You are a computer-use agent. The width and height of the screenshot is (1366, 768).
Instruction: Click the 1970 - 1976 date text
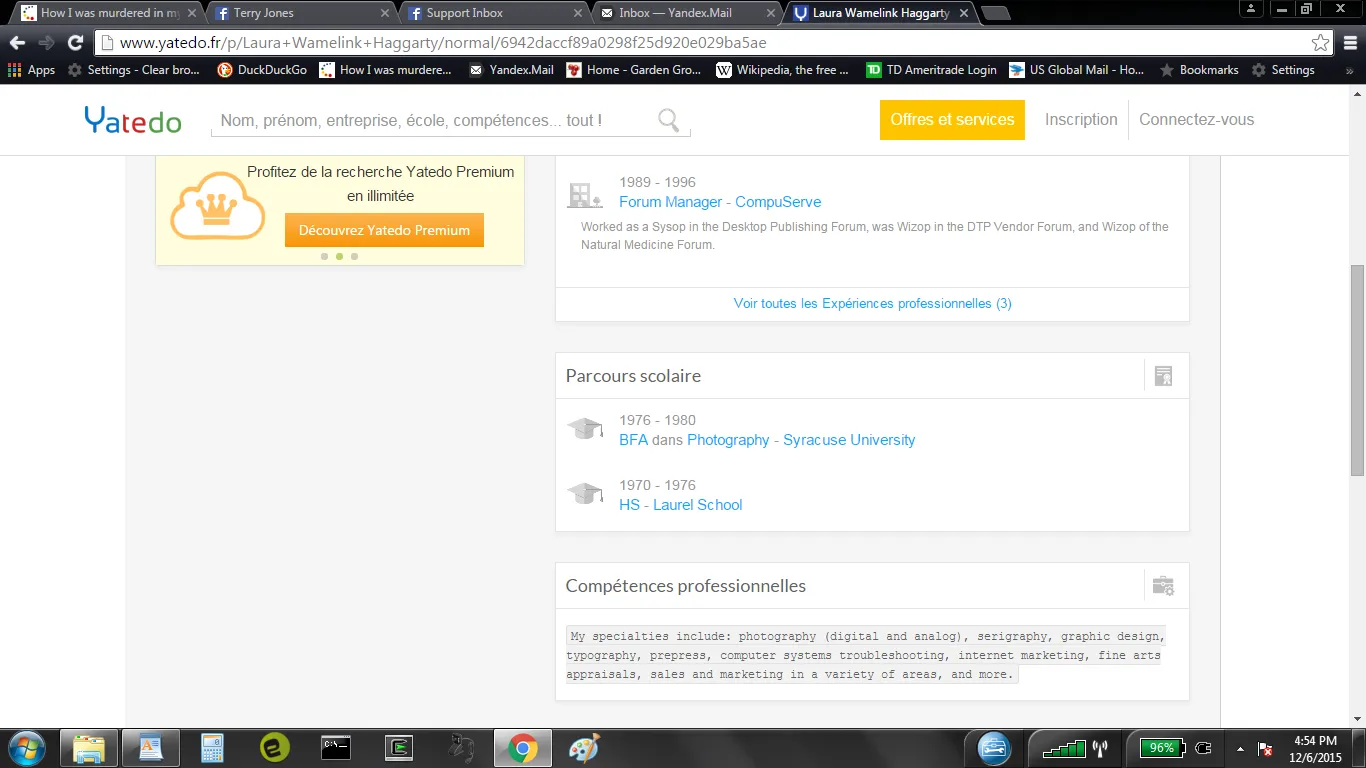(657, 485)
